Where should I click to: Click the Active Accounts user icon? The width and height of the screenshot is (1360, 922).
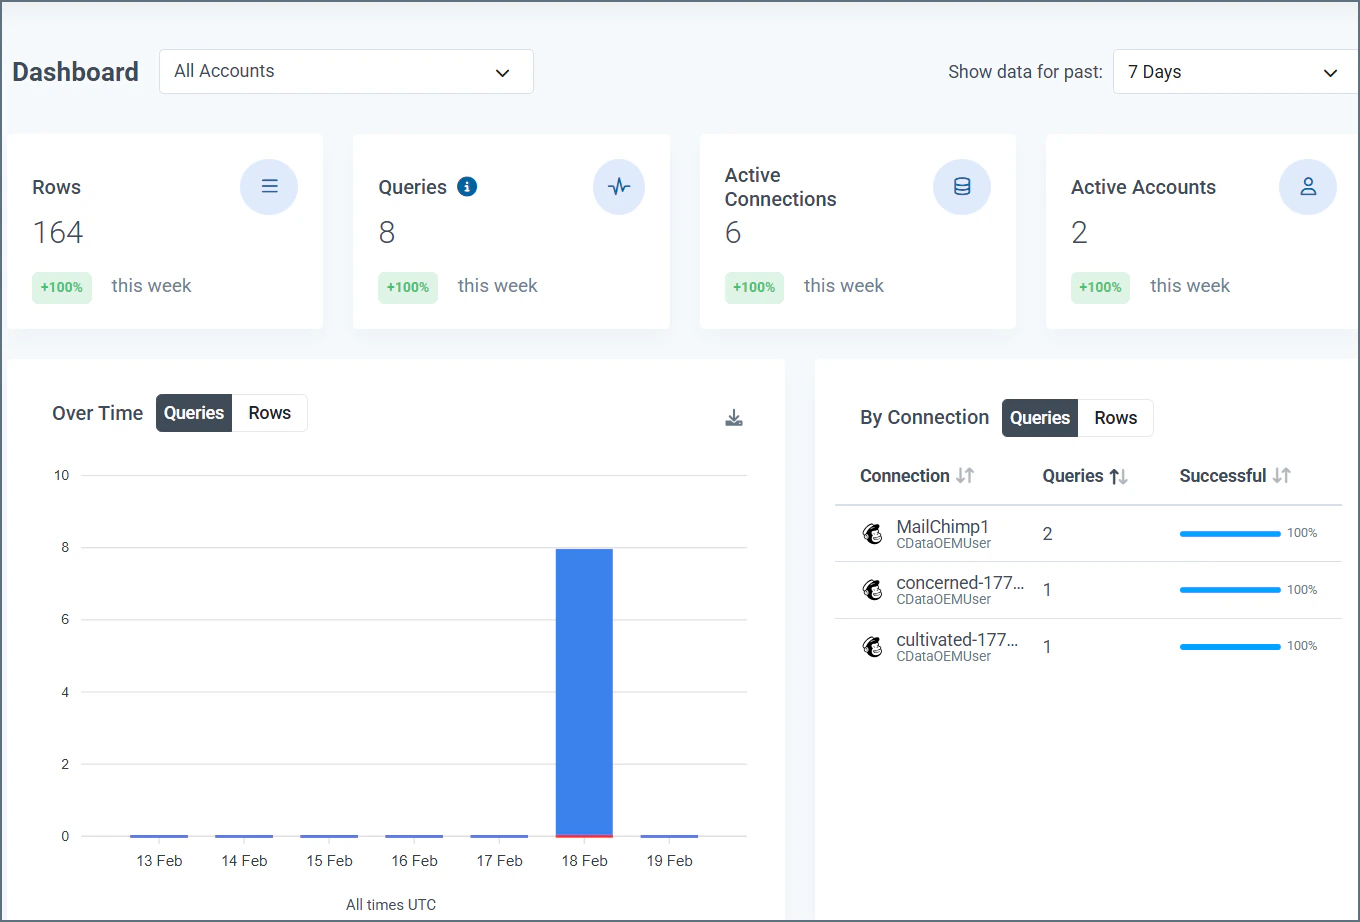pos(1308,187)
